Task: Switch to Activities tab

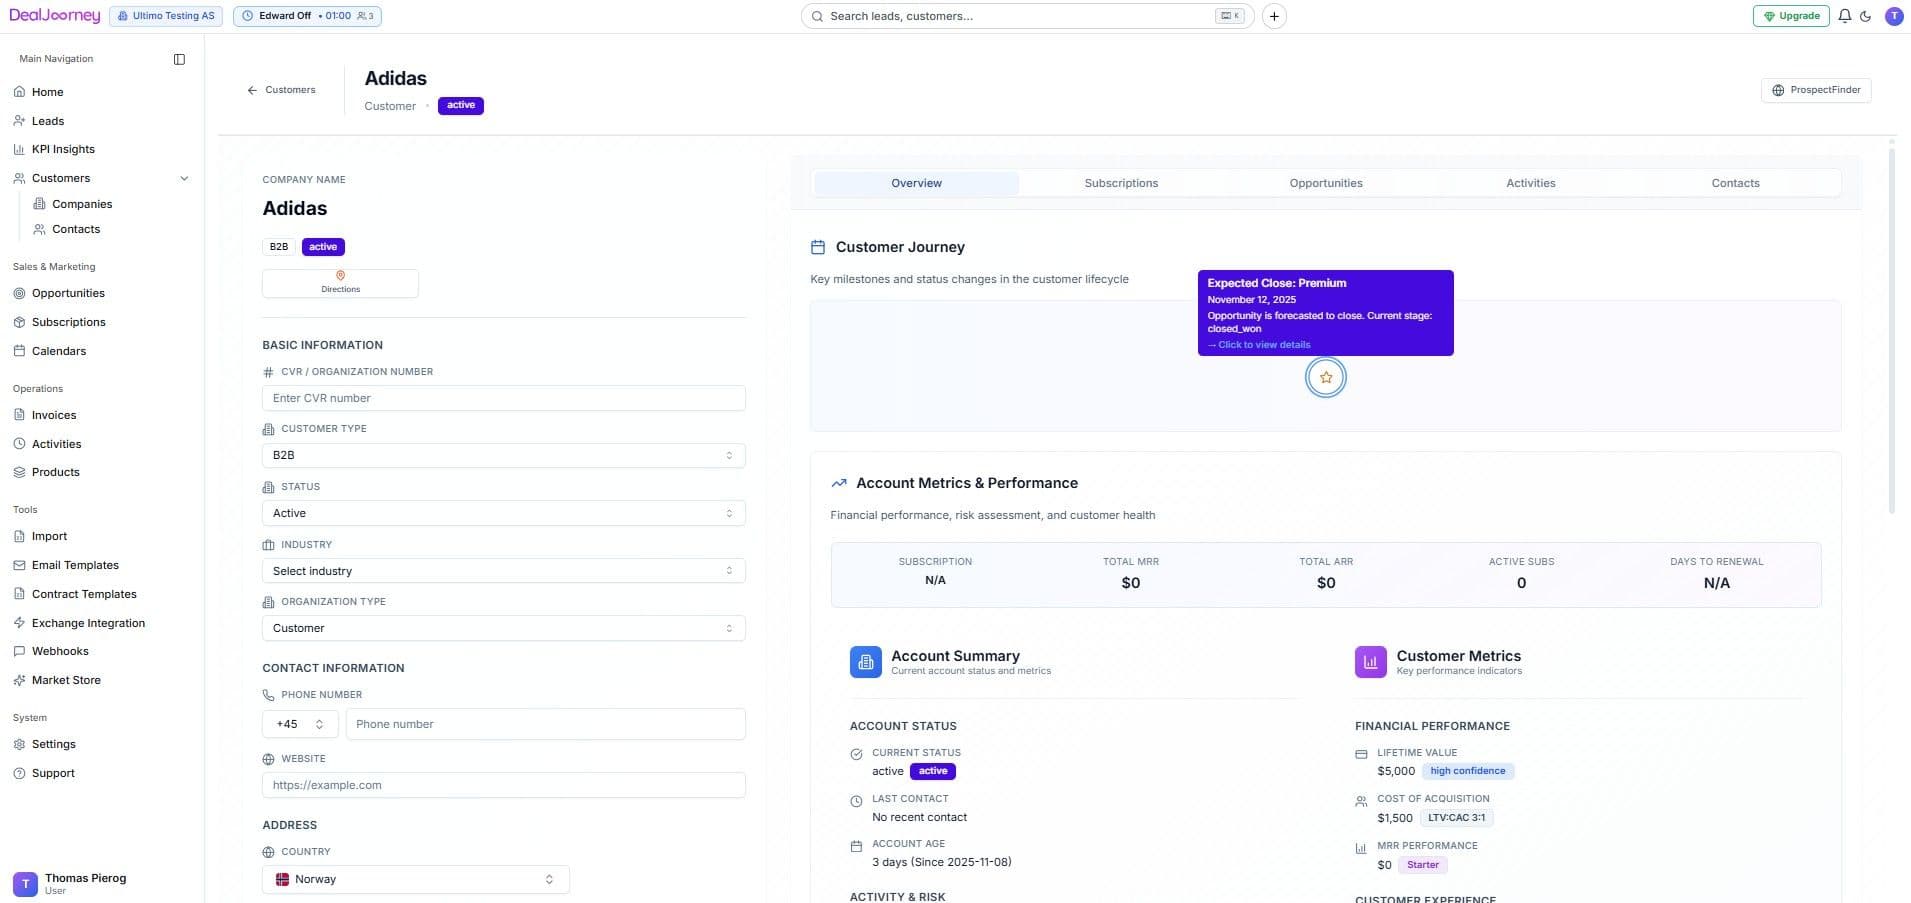Action: 1531,183
